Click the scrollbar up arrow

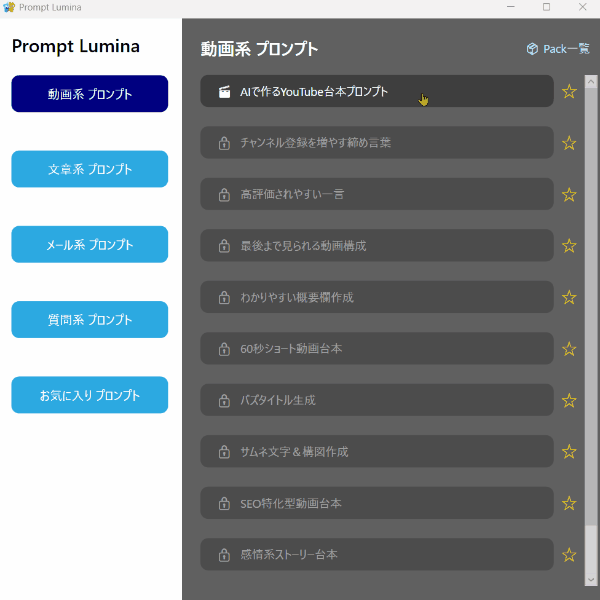point(591,82)
